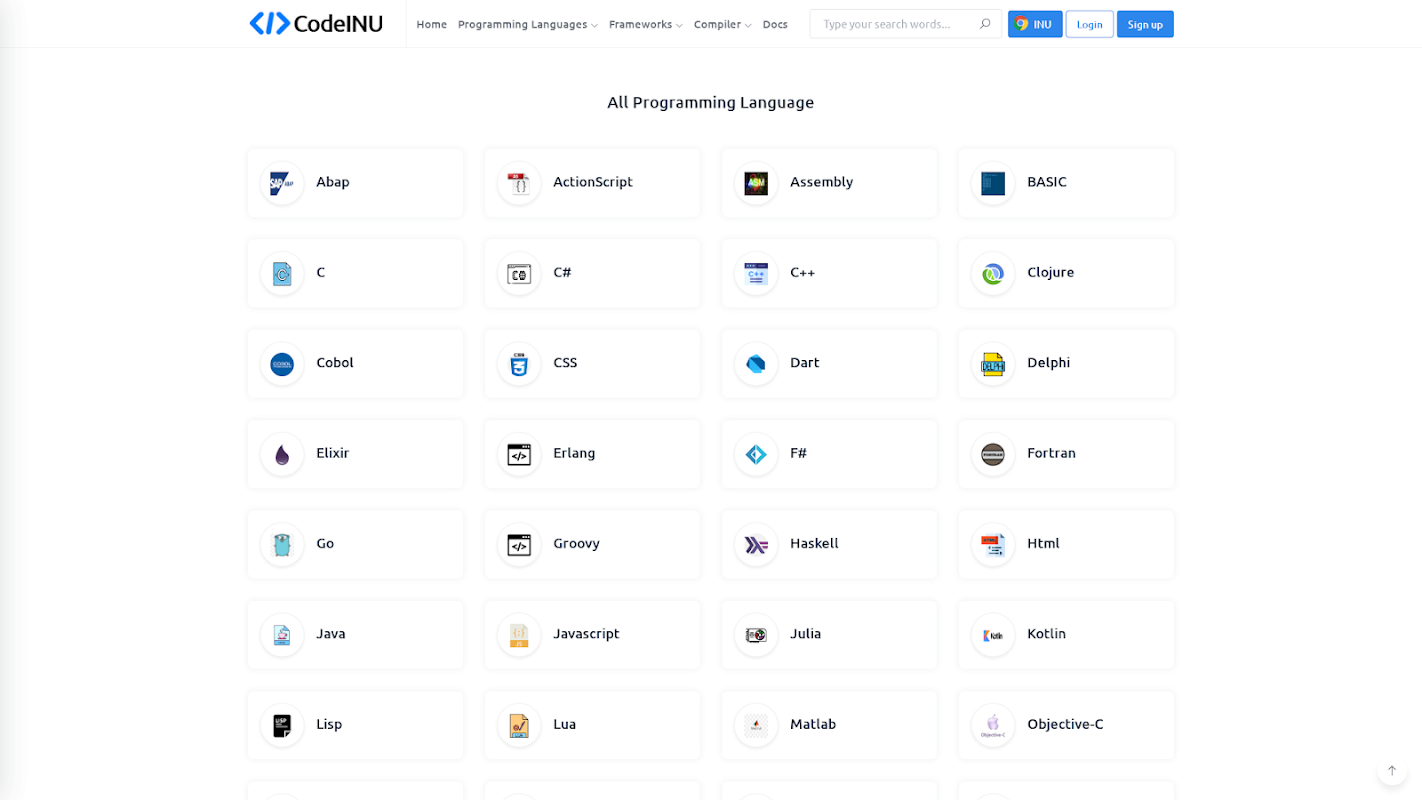Click the Groovy code window icon
This screenshot has height=800, width=1422.
[519, 545]
